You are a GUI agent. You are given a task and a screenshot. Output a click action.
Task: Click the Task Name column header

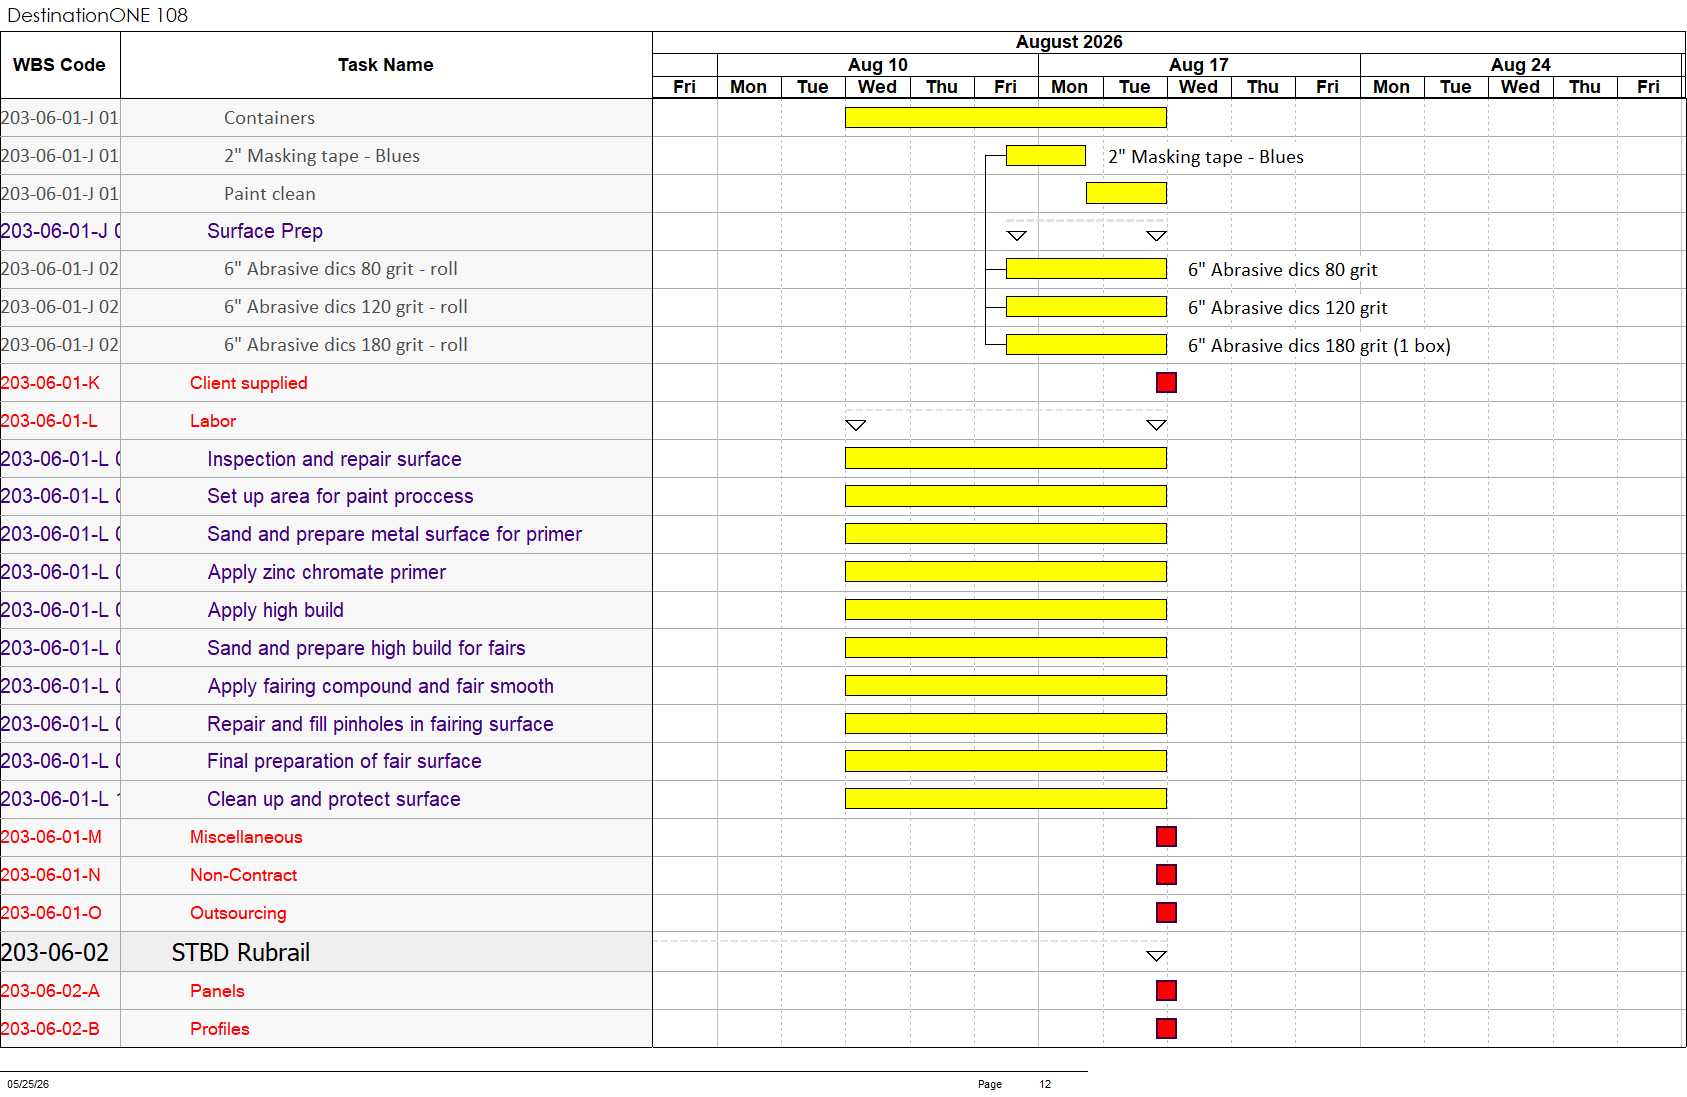point(386,65)
